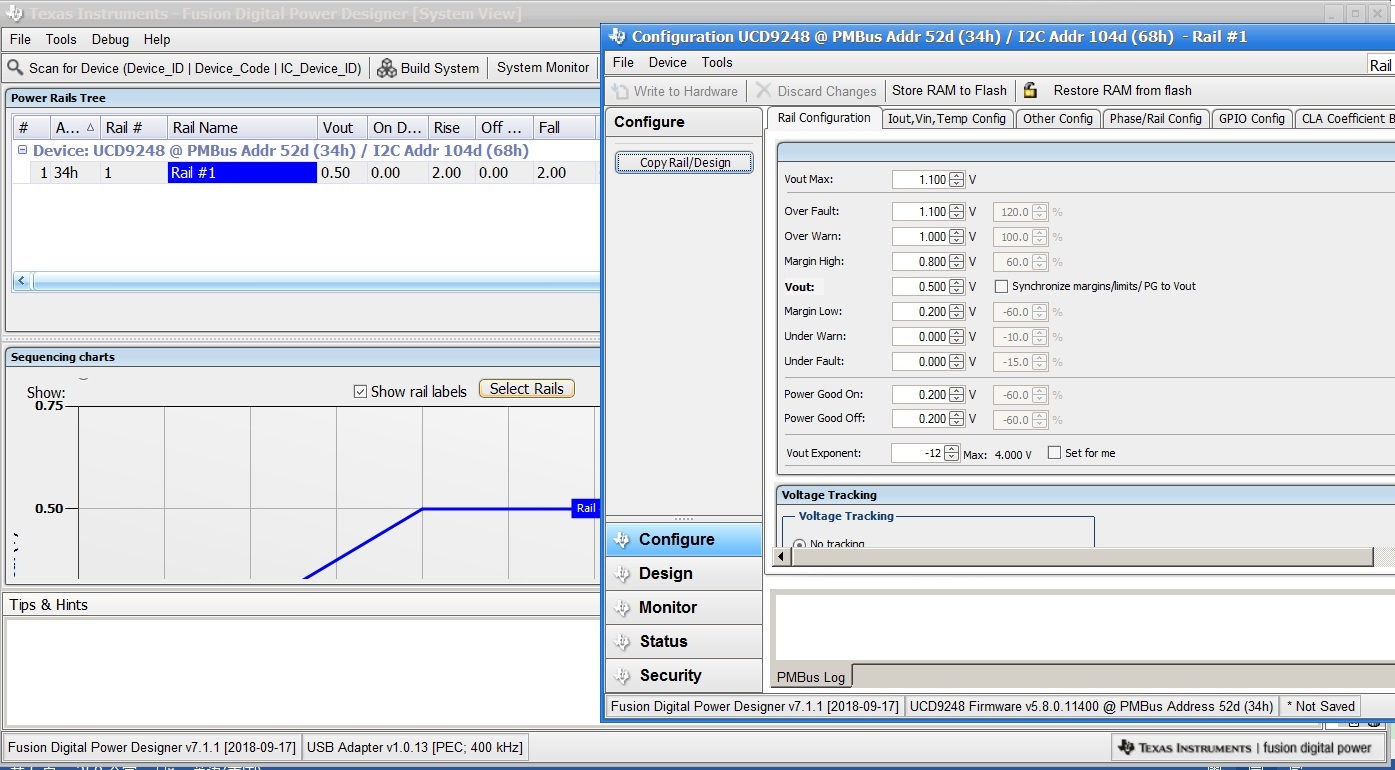The image size is (1395, 770).
Task: Open the File menu in main window
Action: point(20,39)
